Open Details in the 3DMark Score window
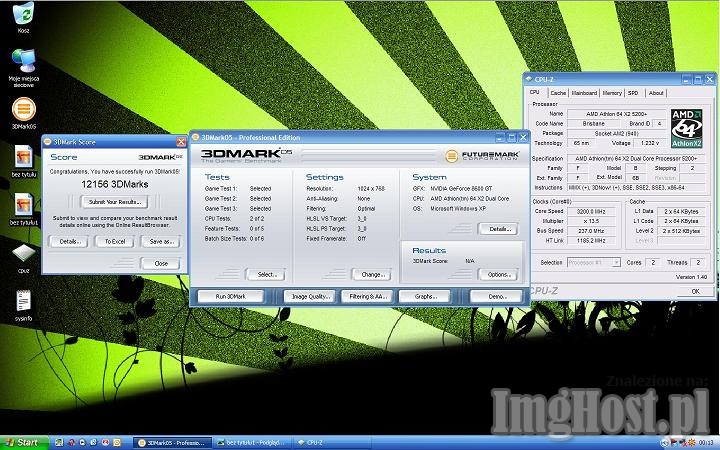The height and width of the screenshot is (450, 720). pyautogui.click(x=68, y=242)
